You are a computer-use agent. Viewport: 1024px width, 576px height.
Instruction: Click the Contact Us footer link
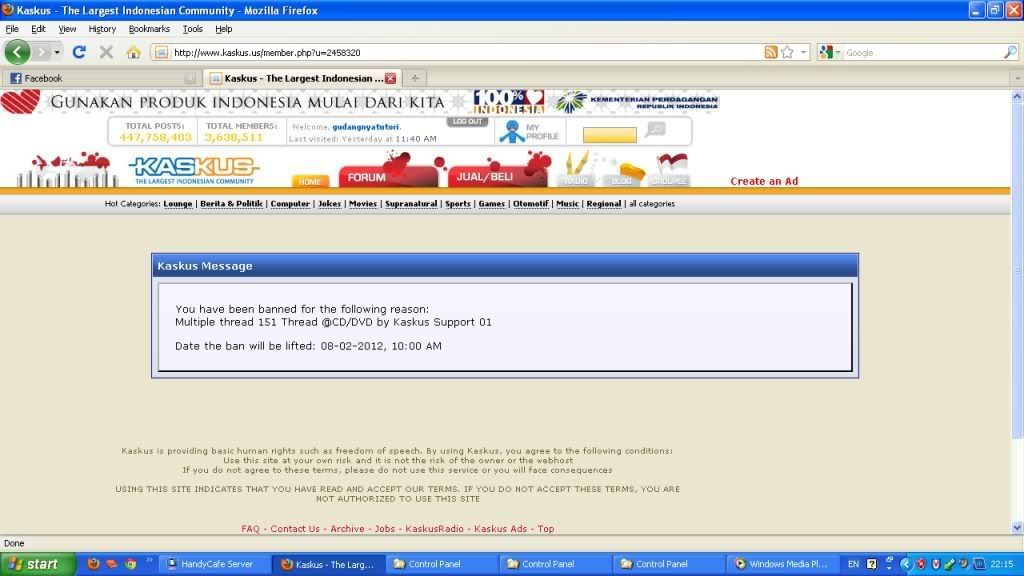coord(295,529)
